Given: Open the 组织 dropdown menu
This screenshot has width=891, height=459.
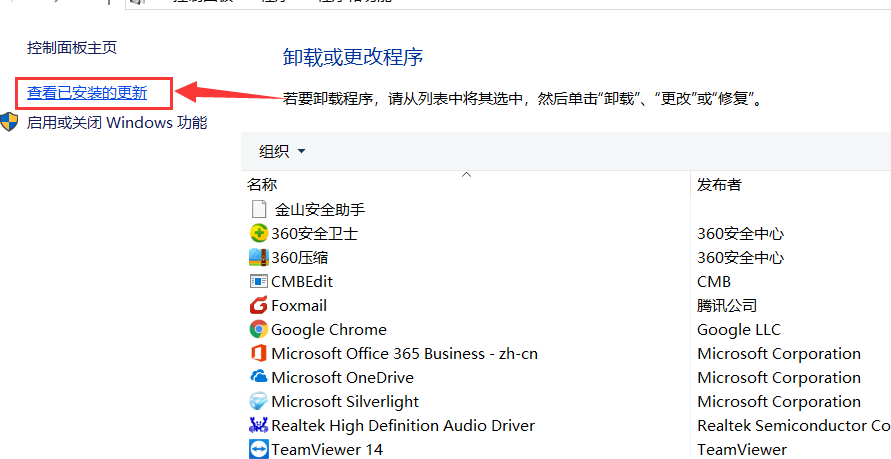Looking at the screenshot, I should [282, 151].
